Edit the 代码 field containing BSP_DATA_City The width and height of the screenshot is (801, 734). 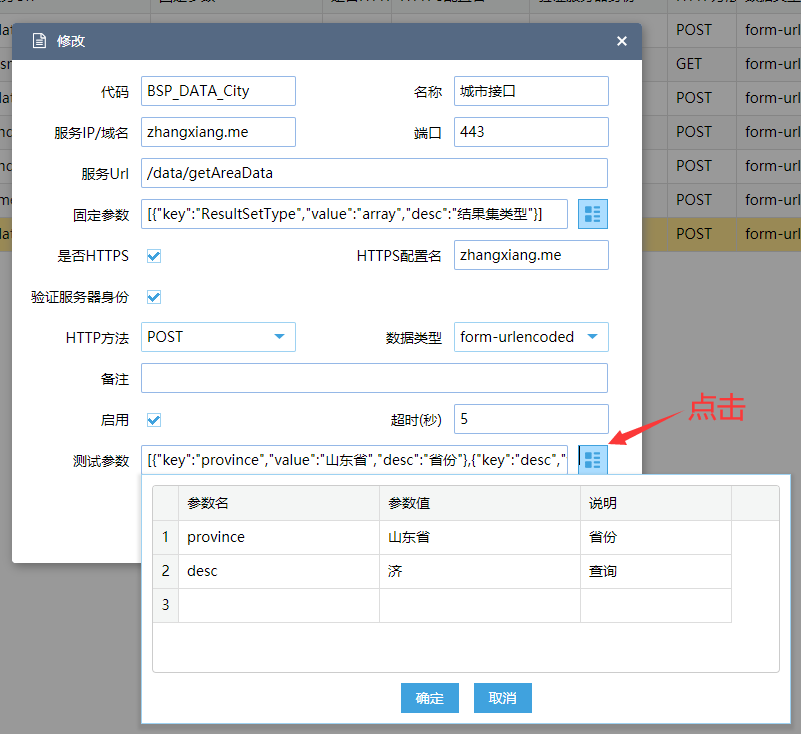click(217, 91)
